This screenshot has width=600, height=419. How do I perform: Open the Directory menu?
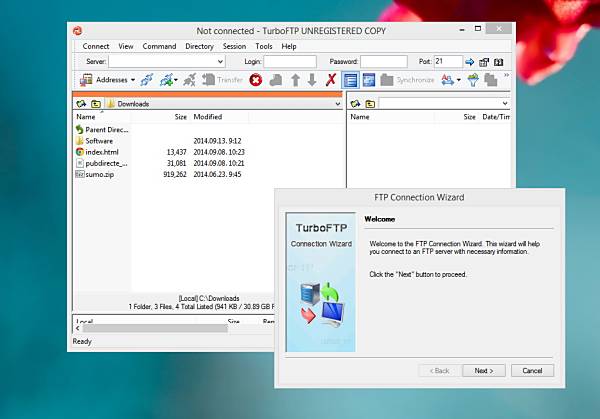(x=199, y=46)
